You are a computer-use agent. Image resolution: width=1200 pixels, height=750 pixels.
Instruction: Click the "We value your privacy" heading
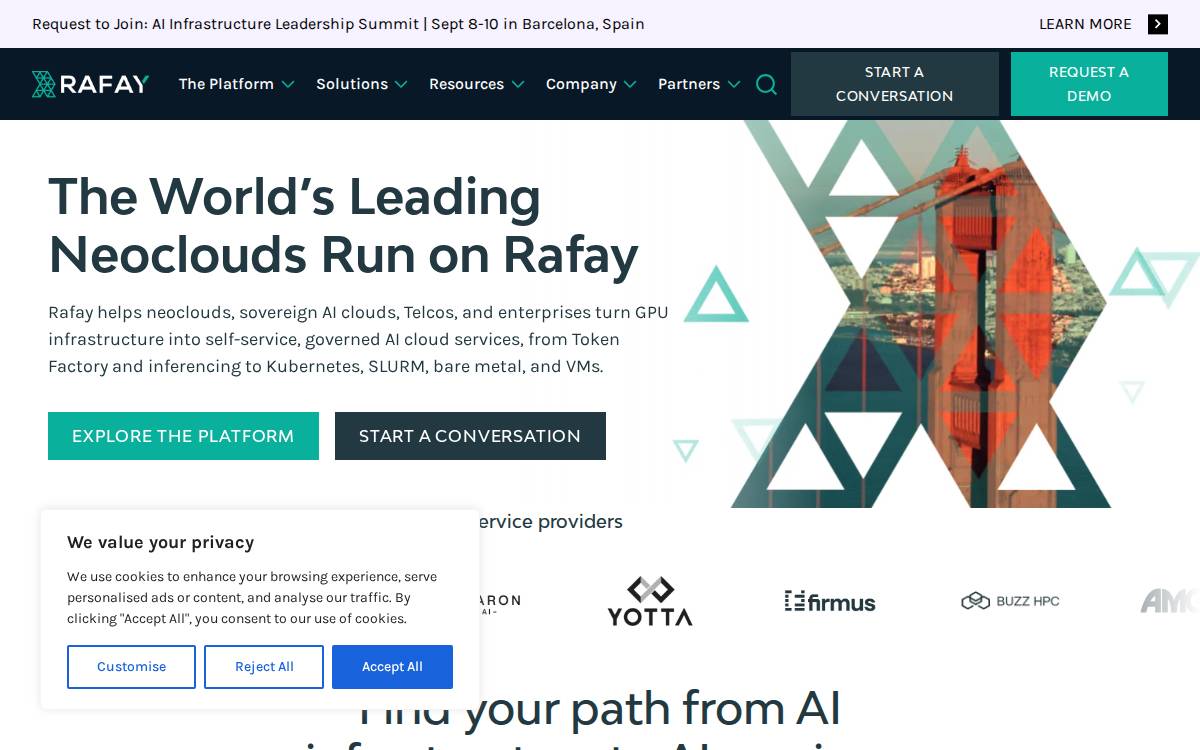(x=160, y=542)
